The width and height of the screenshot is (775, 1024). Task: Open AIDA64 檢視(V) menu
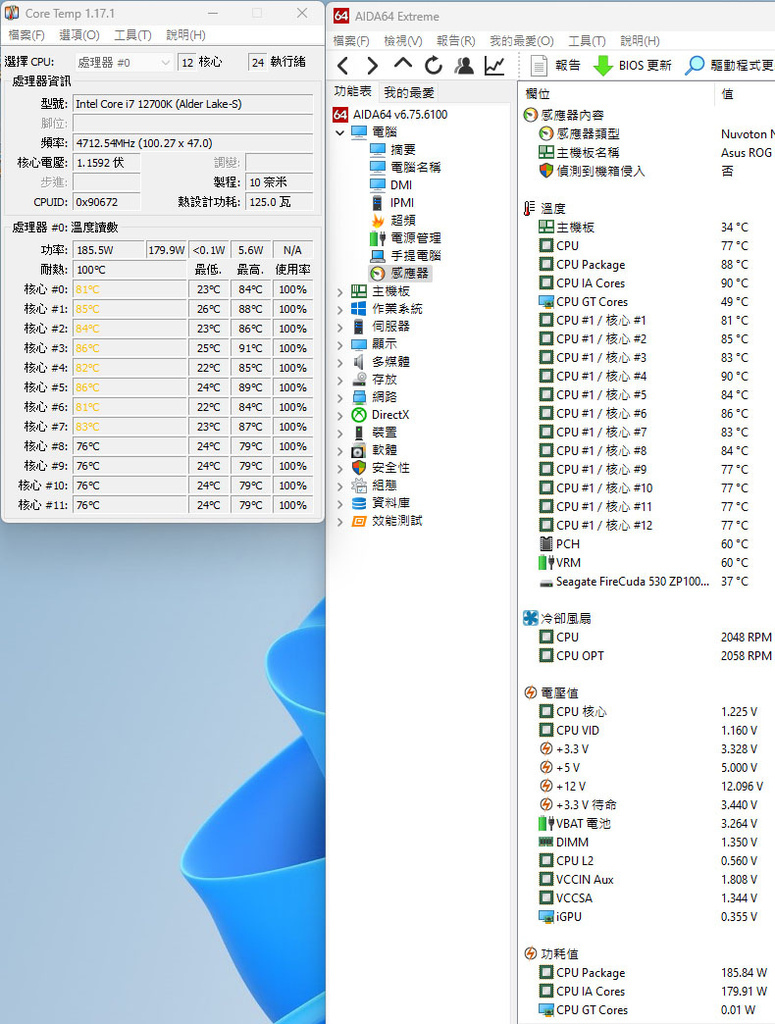(403, 40)
